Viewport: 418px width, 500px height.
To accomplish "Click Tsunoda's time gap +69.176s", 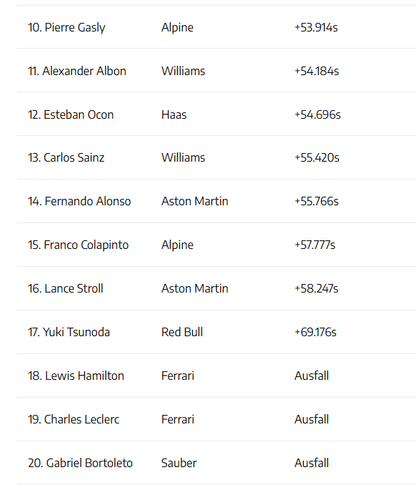I will [315, 332].
